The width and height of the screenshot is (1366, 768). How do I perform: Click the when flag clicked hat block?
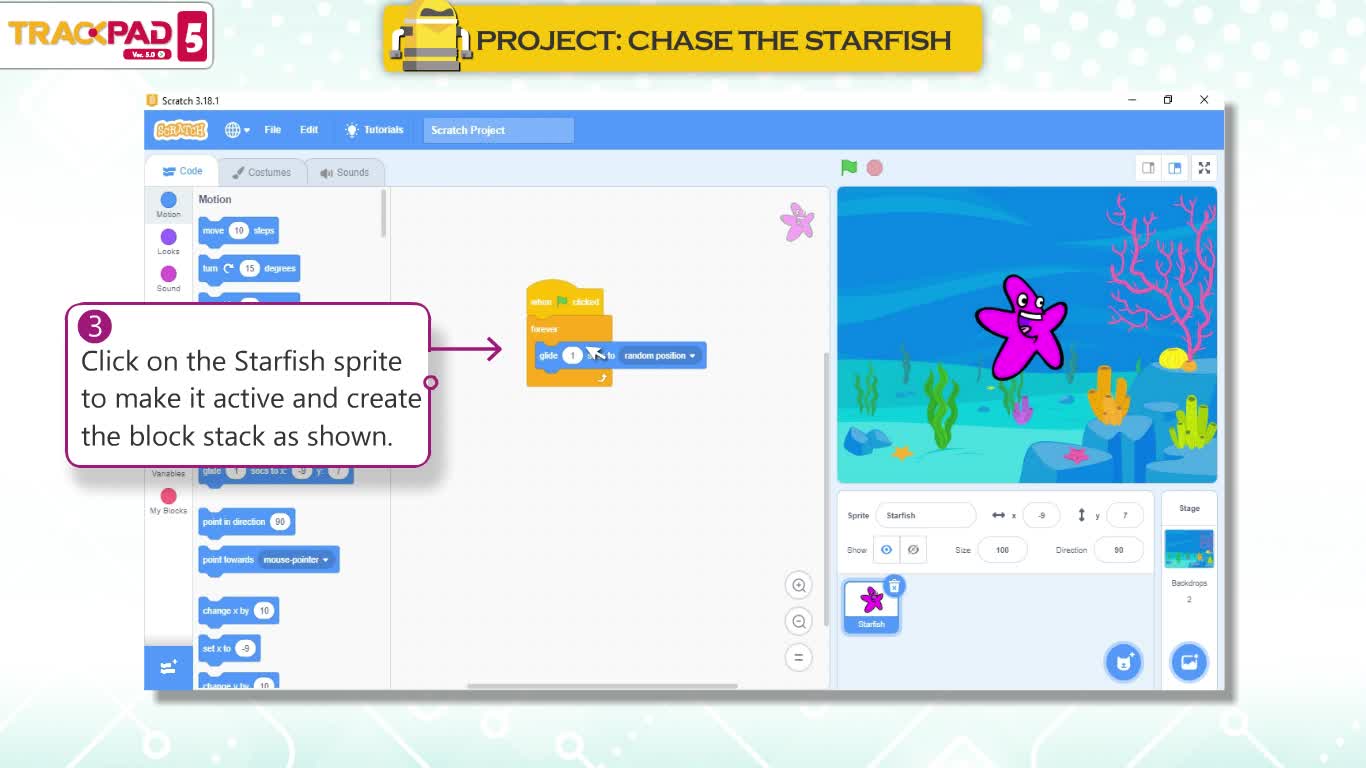pyautogui.click(x=564, y=299)
